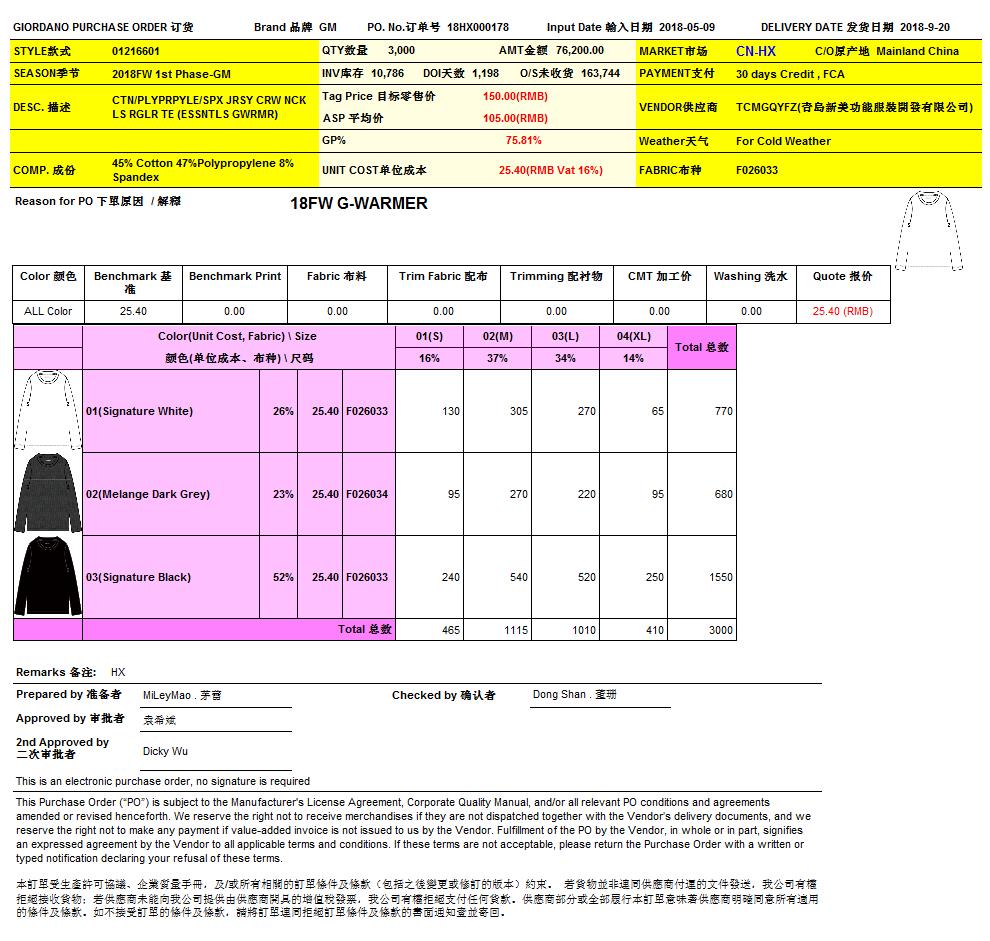Viewport: 990px width, 941px height.
Task: Select the 18FW G-WARMER title
Action: pyautogui.click(x=358, y=204)
